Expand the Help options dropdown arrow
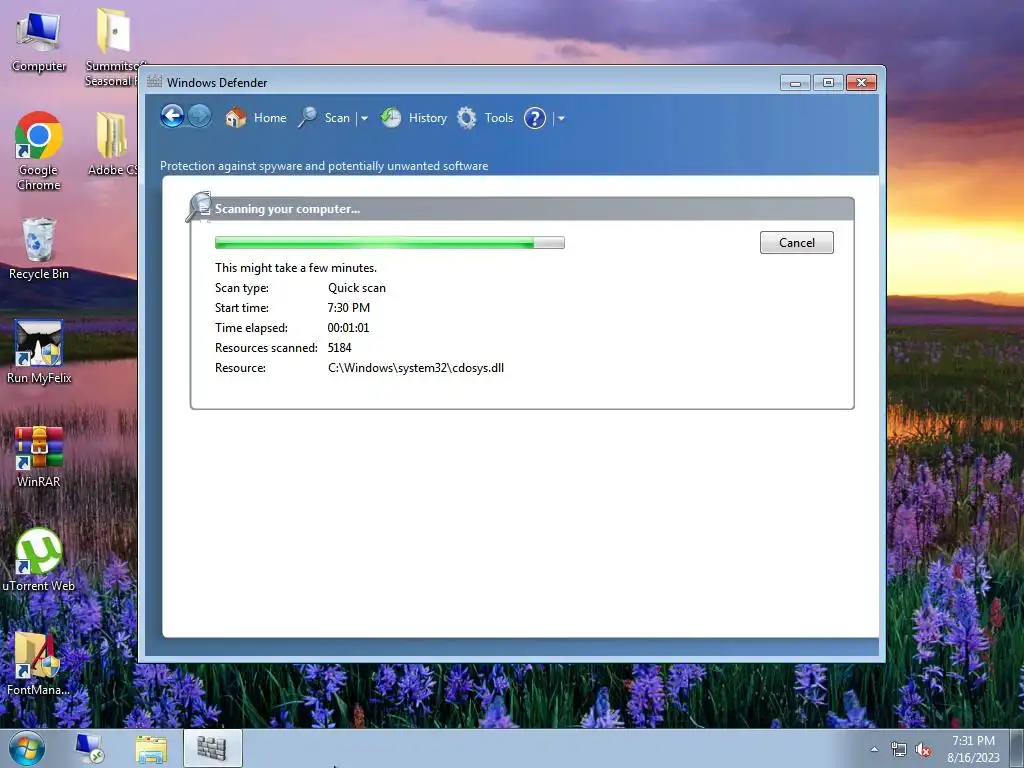Viewport: 1024px width, 768px height. [x=561, y=119]
